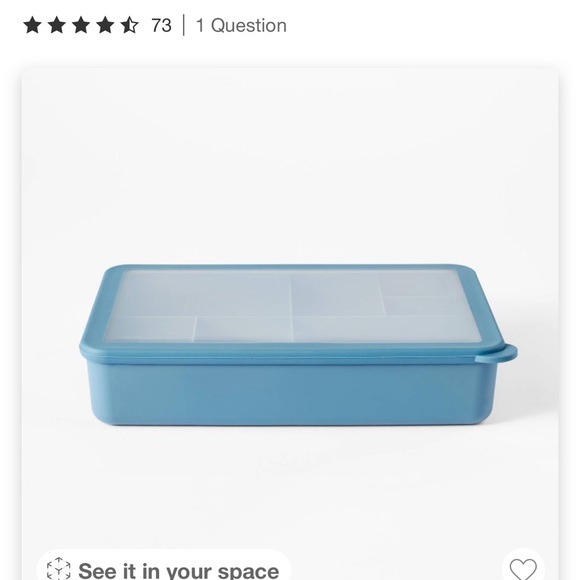Click the lid pull tab in product photo

[x=498, y=354]
